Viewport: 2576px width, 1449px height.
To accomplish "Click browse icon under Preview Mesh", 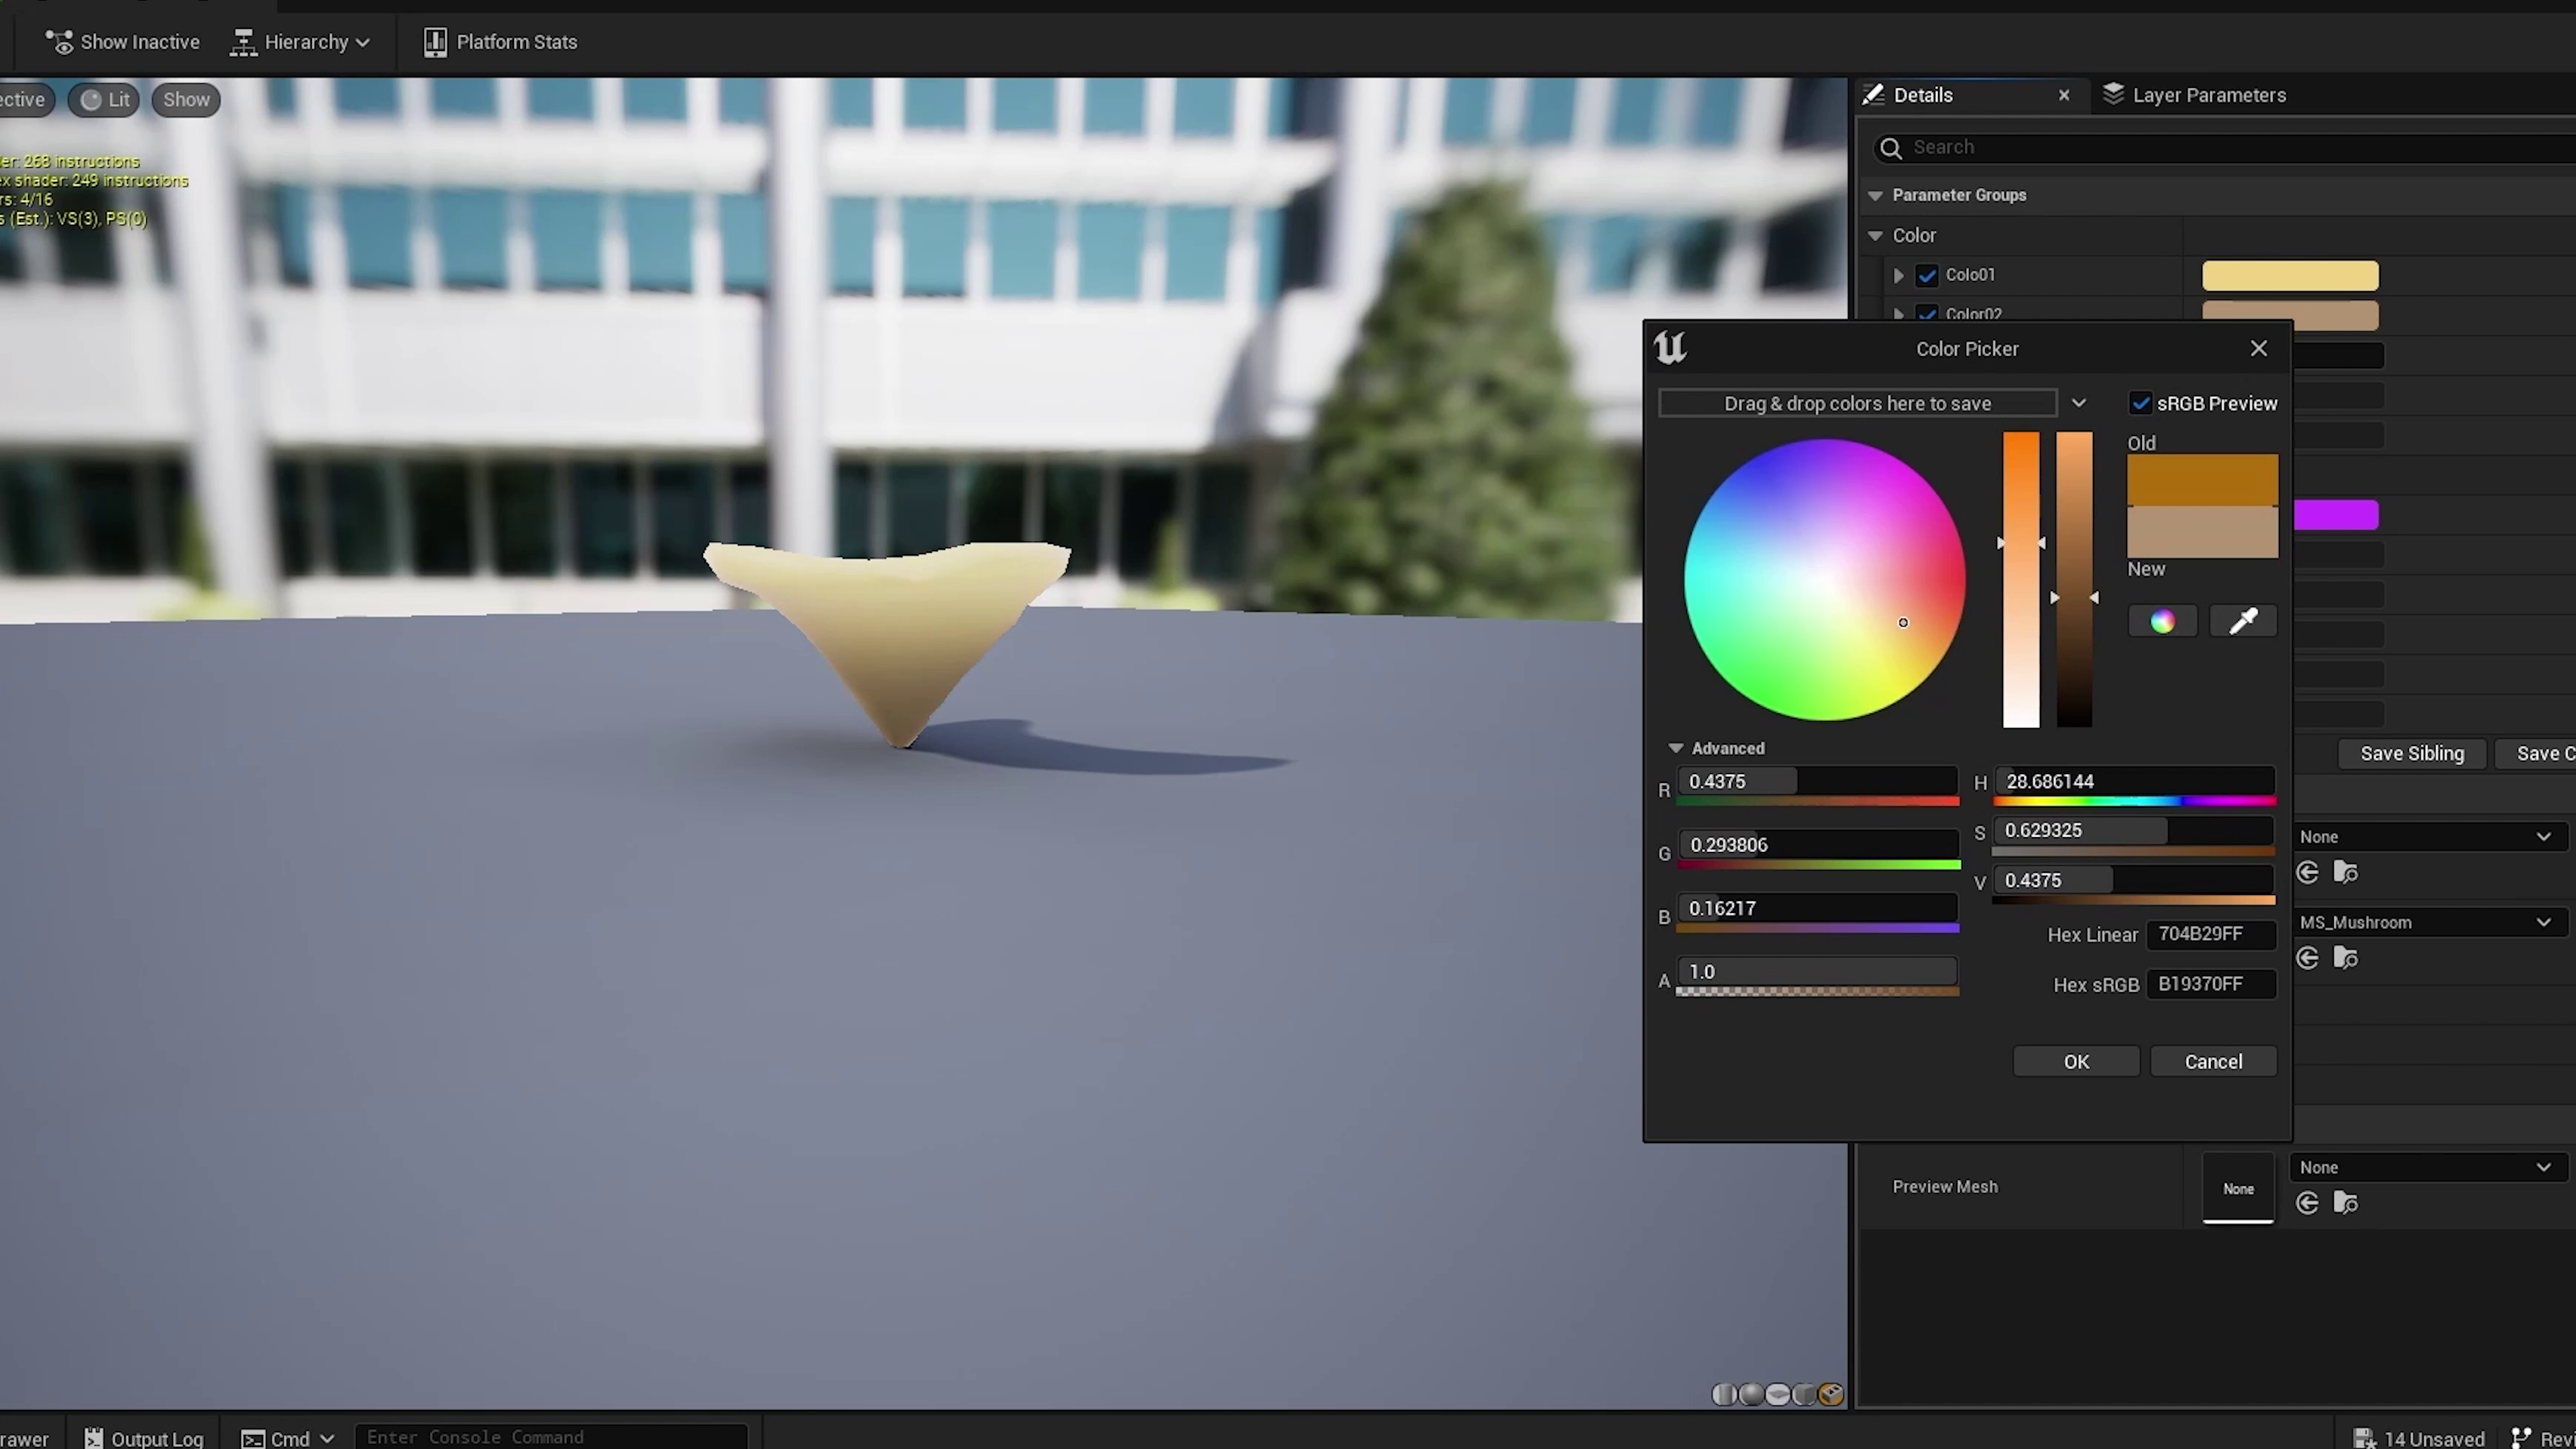I will pos(2346,1203).
